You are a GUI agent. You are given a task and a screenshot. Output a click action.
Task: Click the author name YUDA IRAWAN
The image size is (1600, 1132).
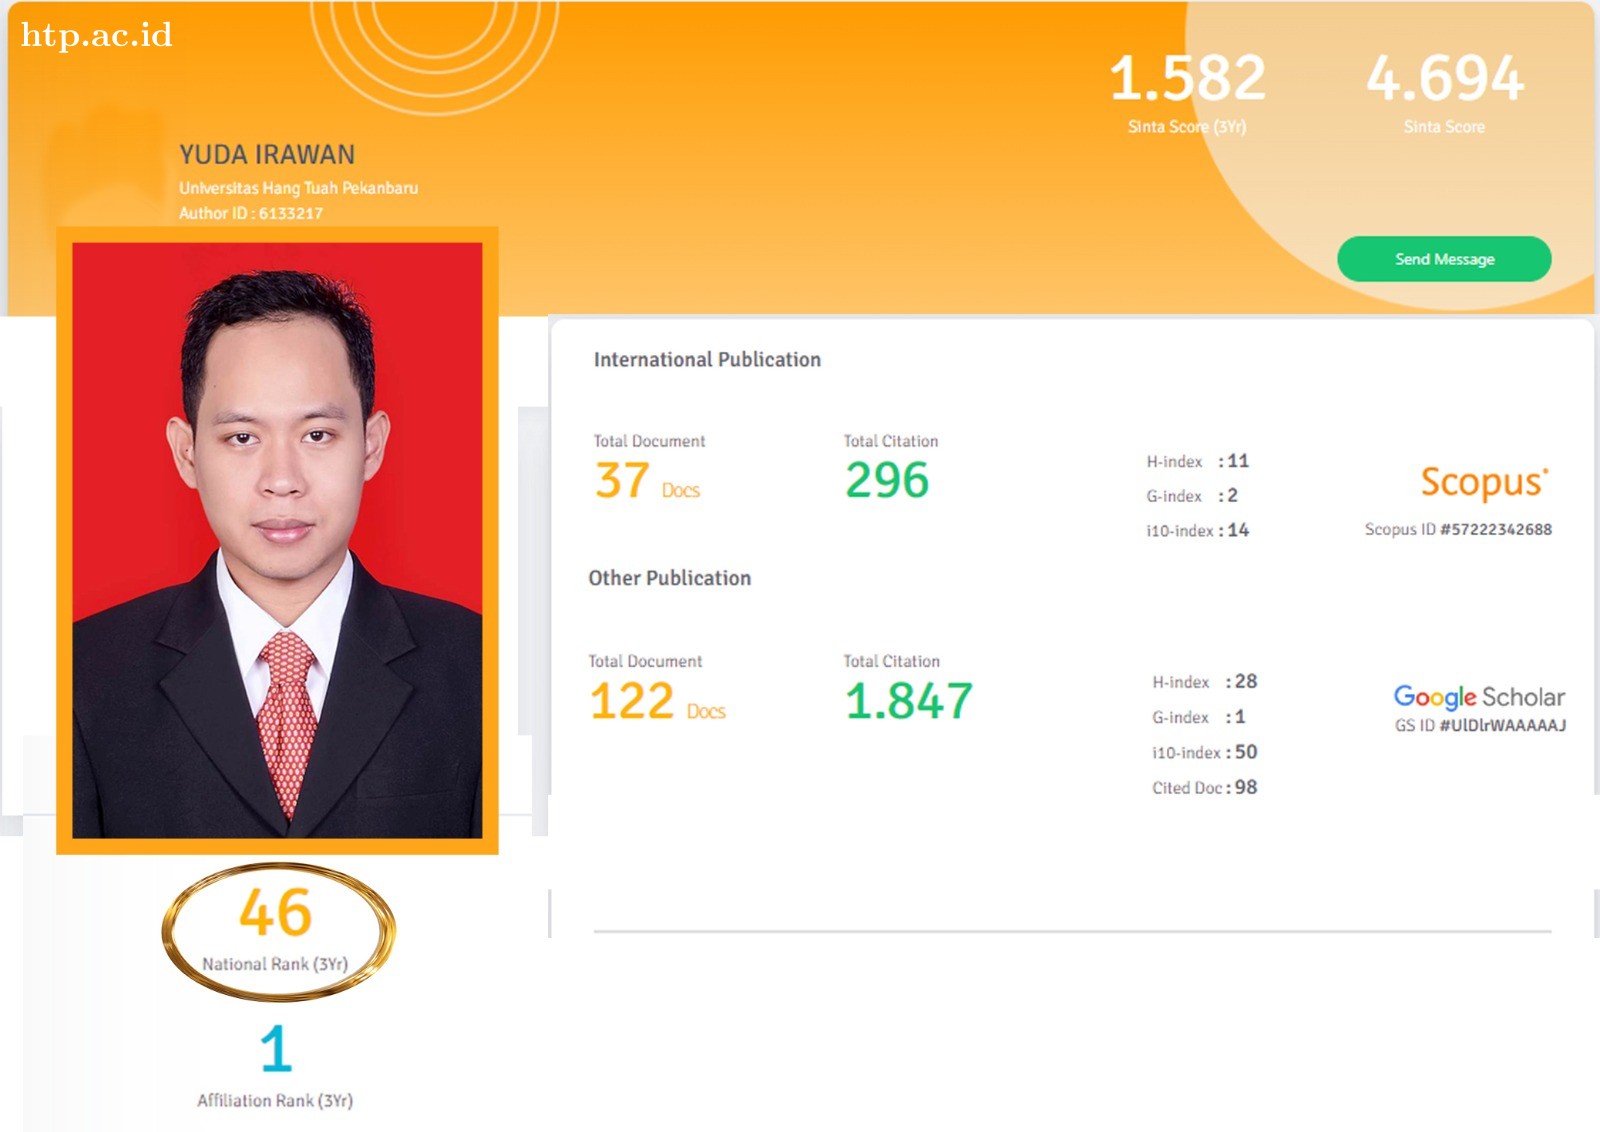coord(267,155)
